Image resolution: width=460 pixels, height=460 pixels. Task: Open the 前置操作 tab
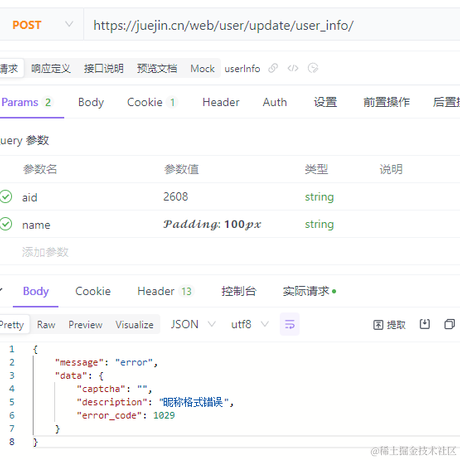pos(386,102)
